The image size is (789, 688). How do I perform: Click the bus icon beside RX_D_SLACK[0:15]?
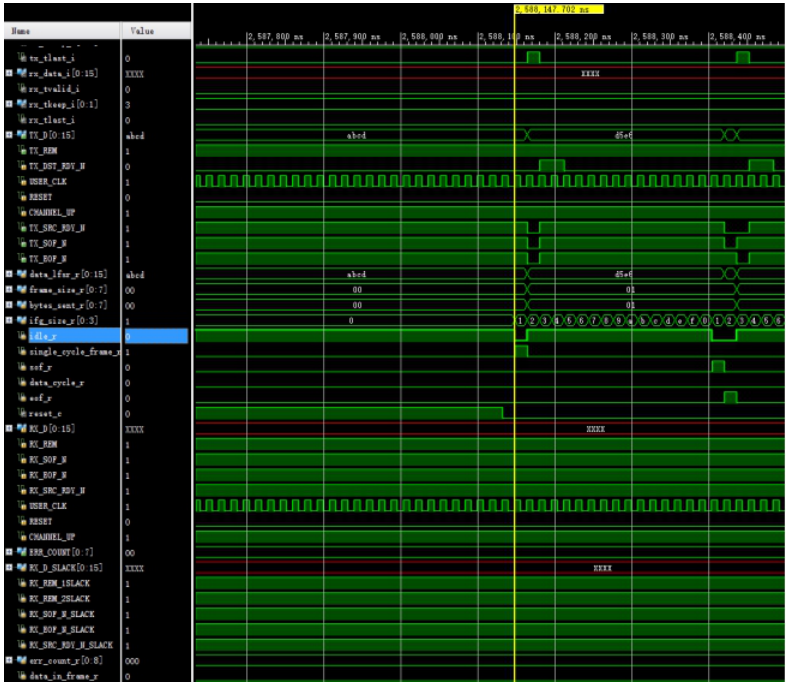(x=21, y=567)
